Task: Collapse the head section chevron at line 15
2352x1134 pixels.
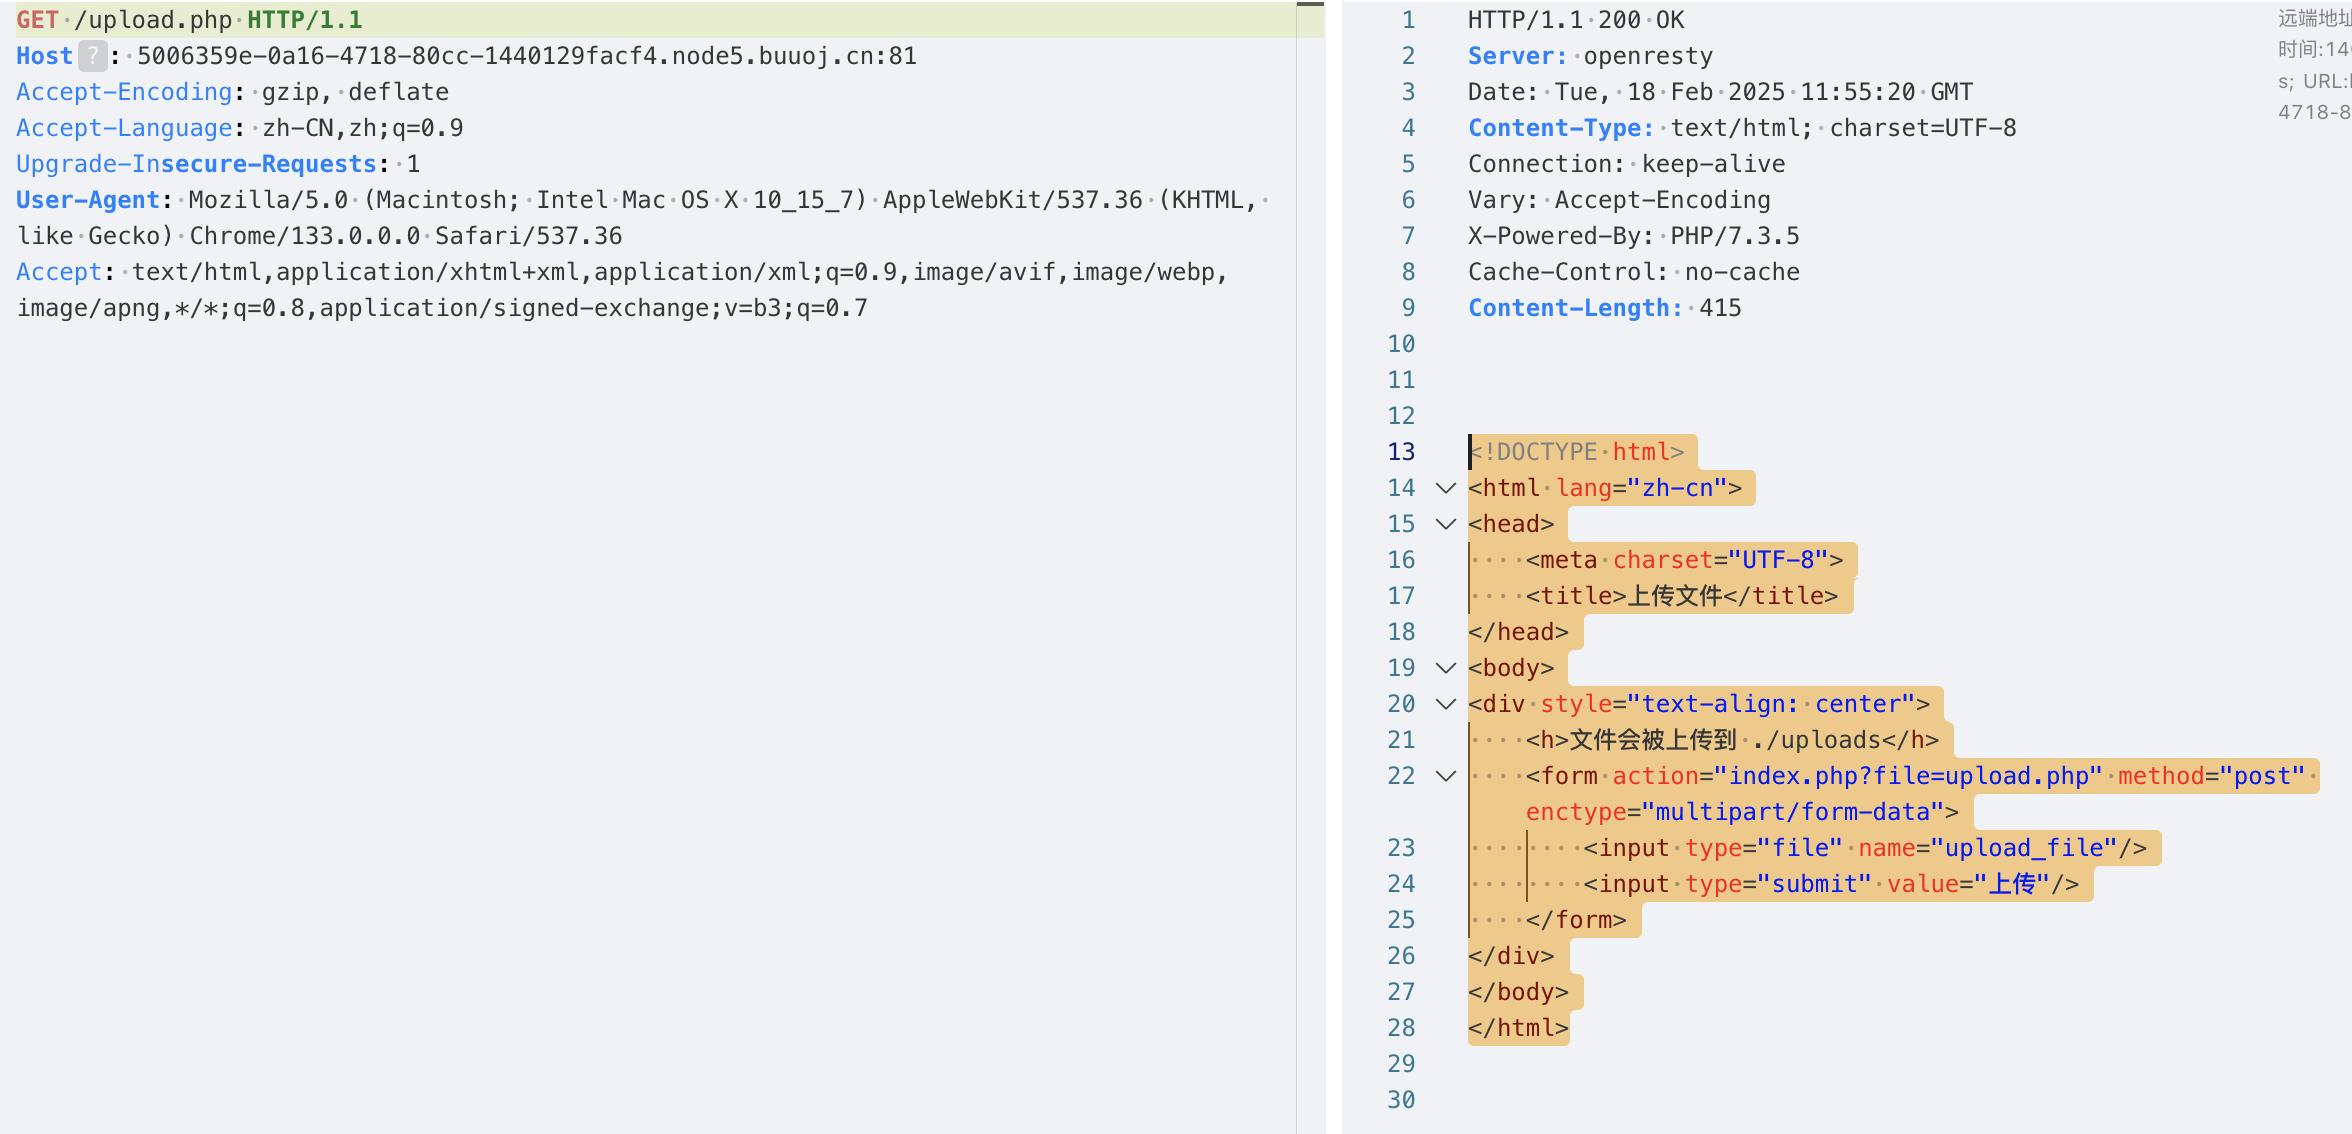Action: pos(1445,524)
